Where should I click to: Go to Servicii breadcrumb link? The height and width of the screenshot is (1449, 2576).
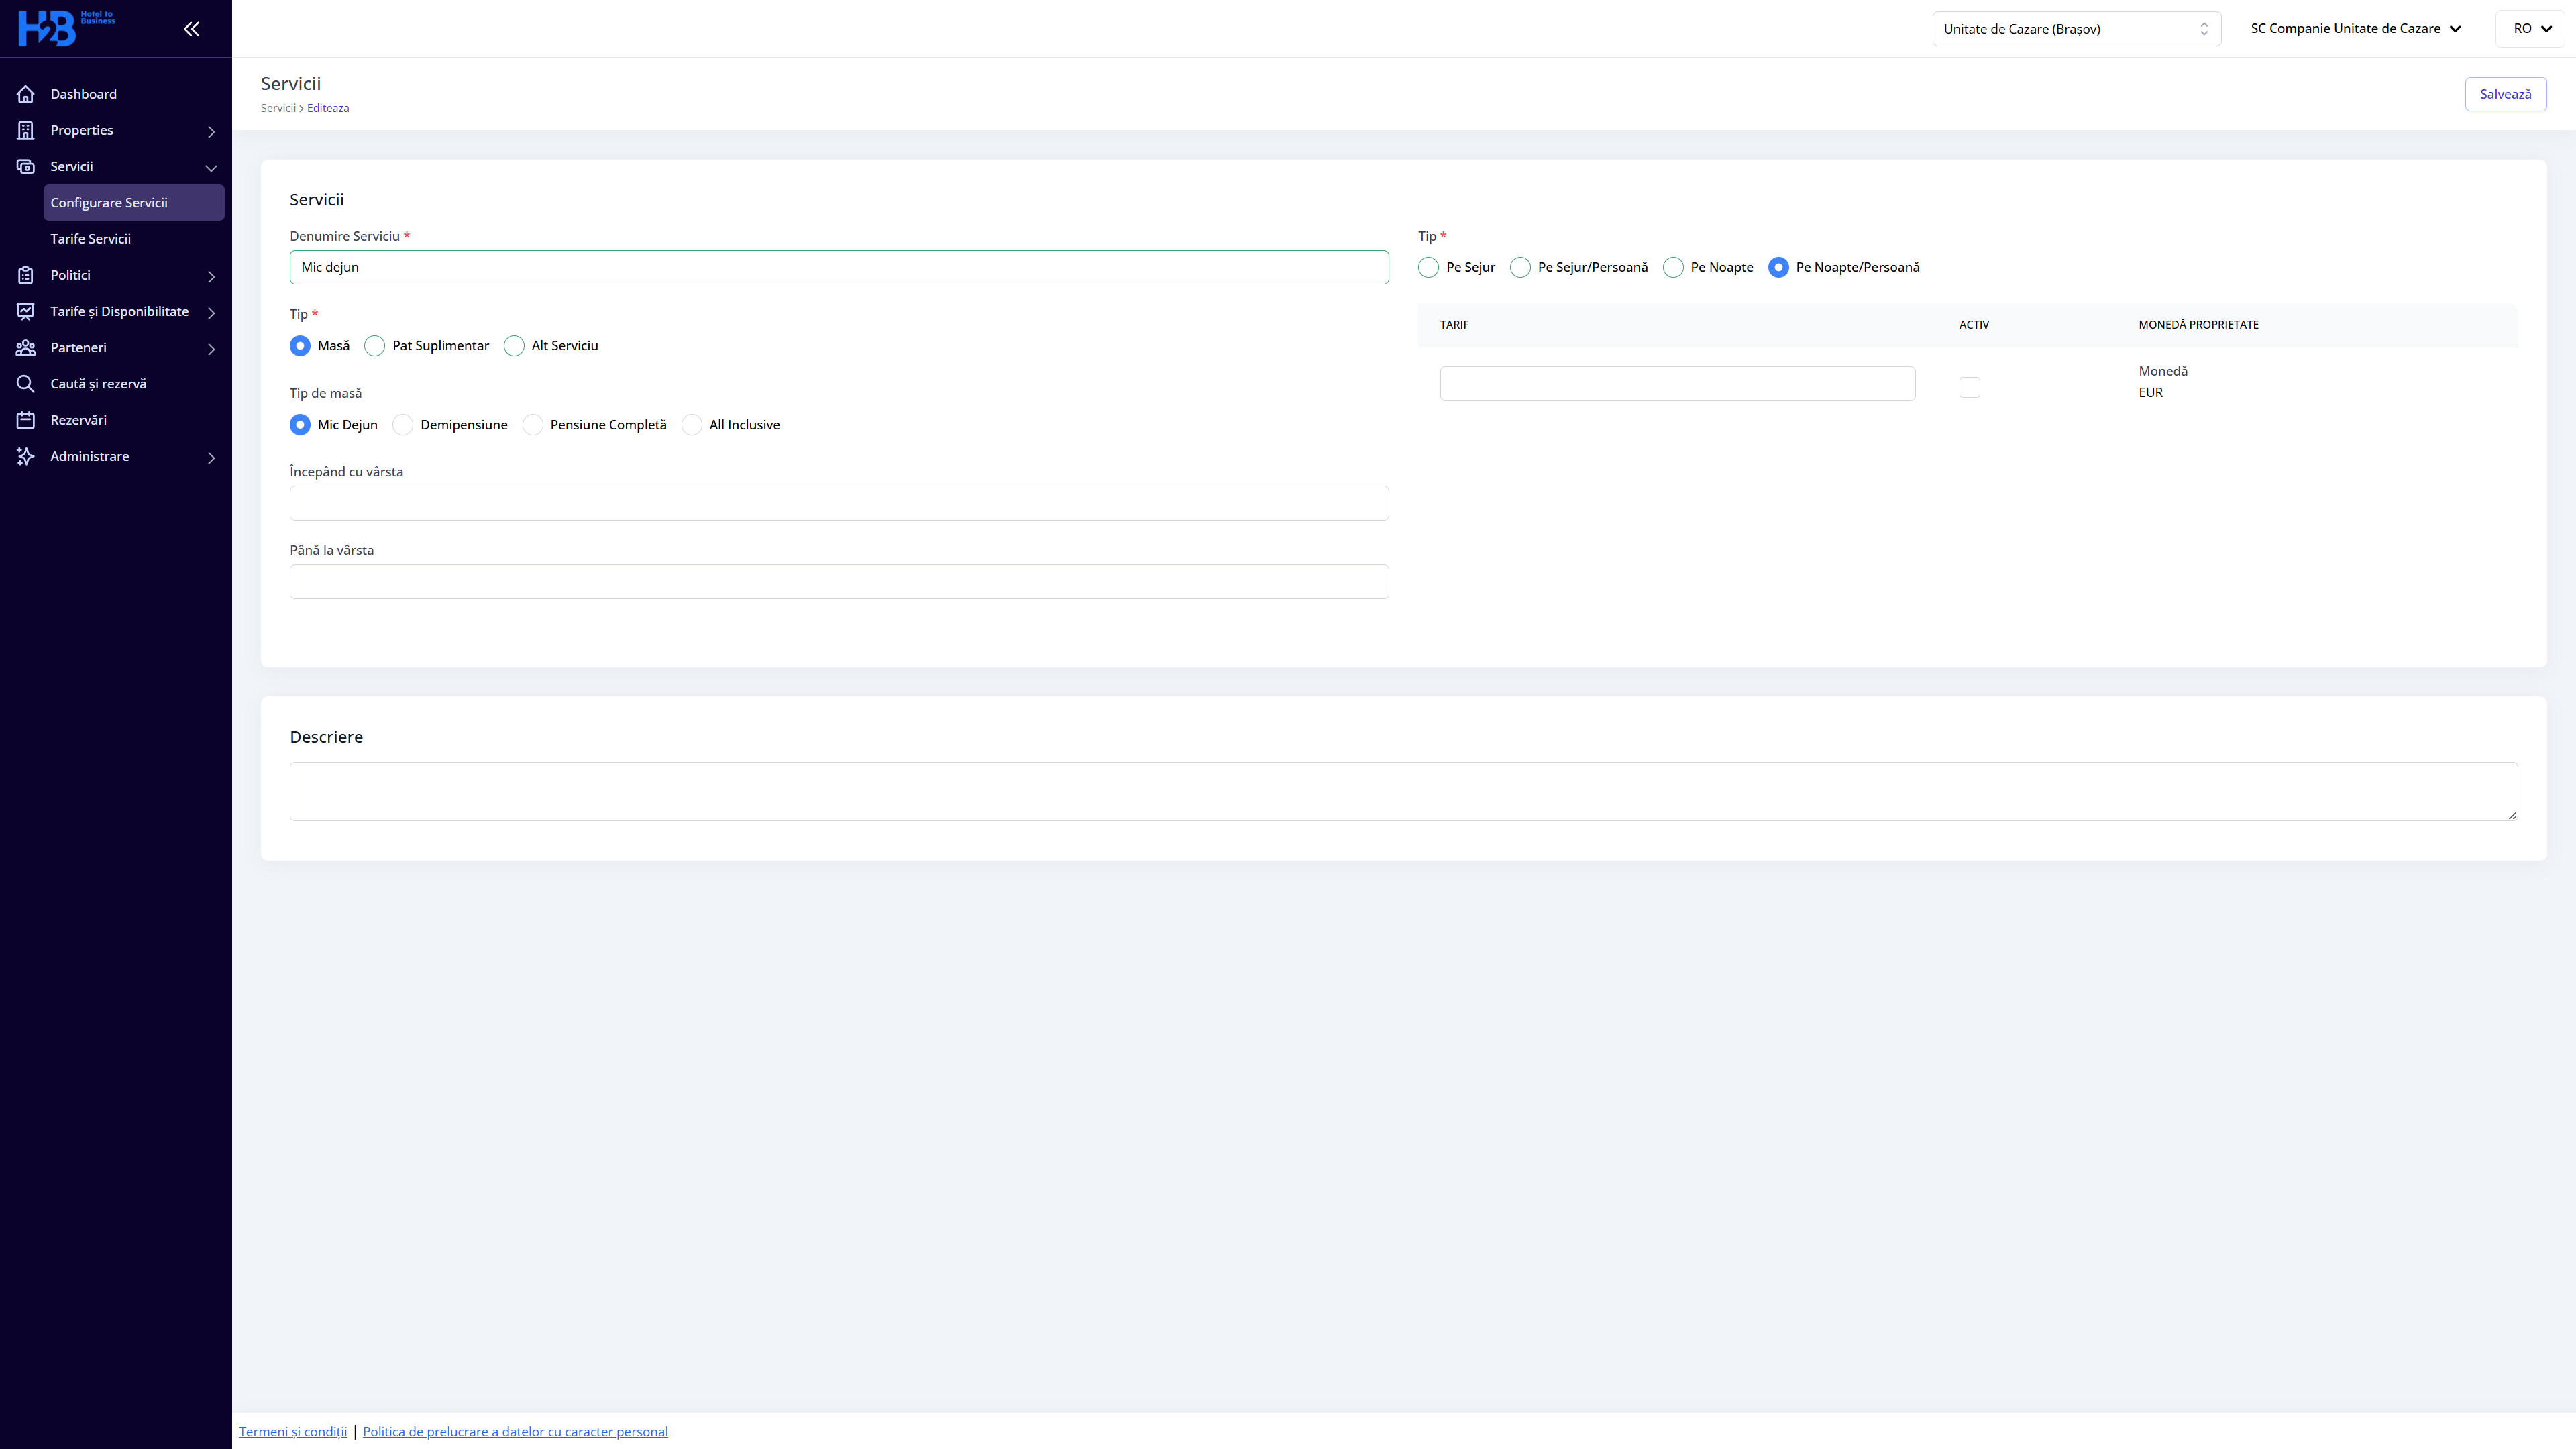coord(278,108)
